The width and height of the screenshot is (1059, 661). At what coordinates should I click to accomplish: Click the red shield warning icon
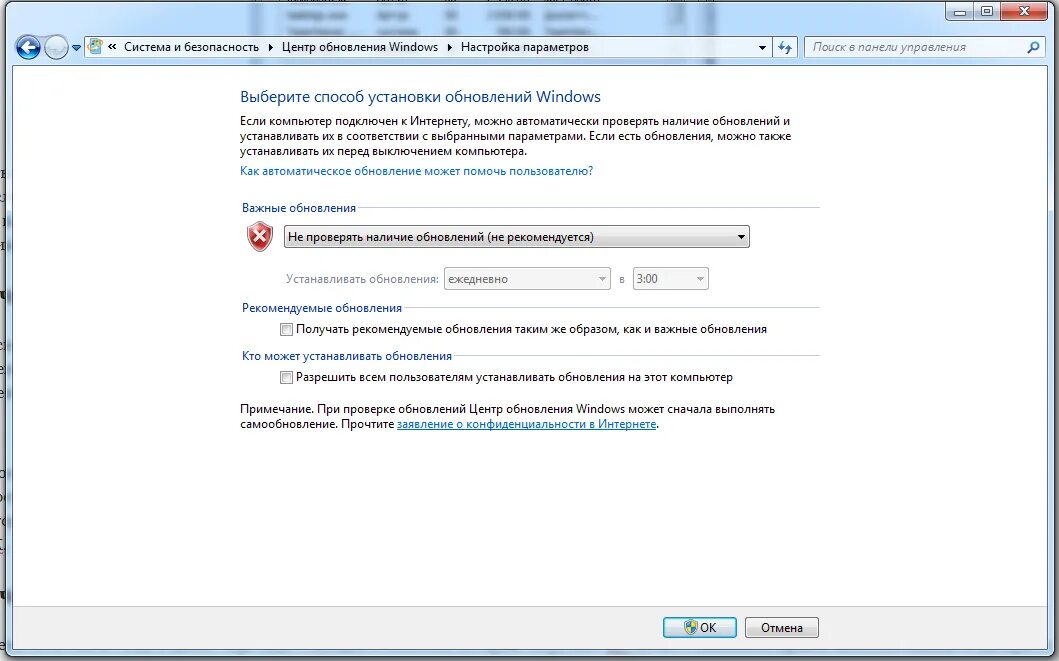click(x=259, y=236)
